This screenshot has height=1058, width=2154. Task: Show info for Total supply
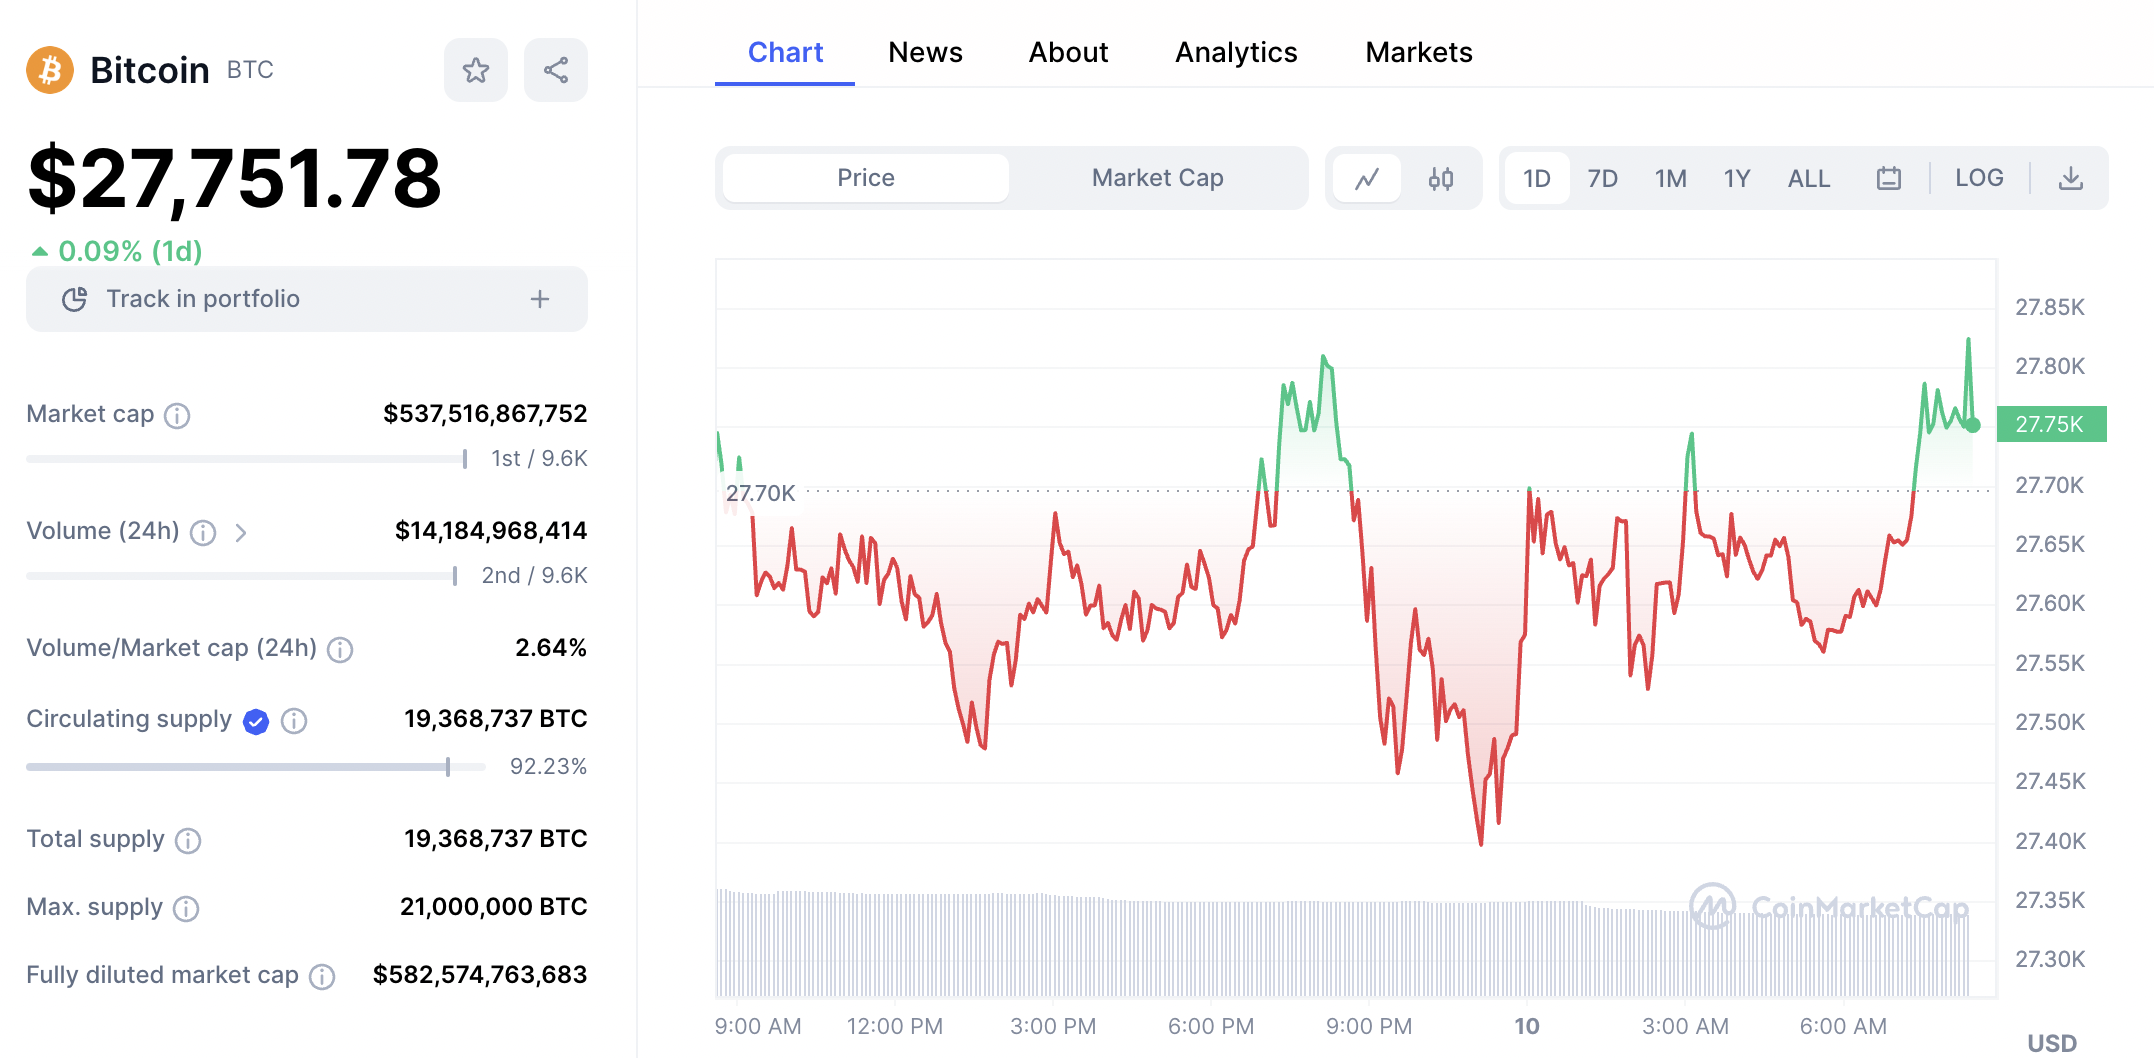click(x=188, y=840)
